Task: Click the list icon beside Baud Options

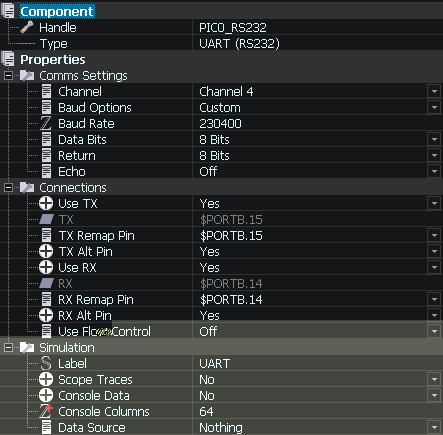Action: pos(46,107)
